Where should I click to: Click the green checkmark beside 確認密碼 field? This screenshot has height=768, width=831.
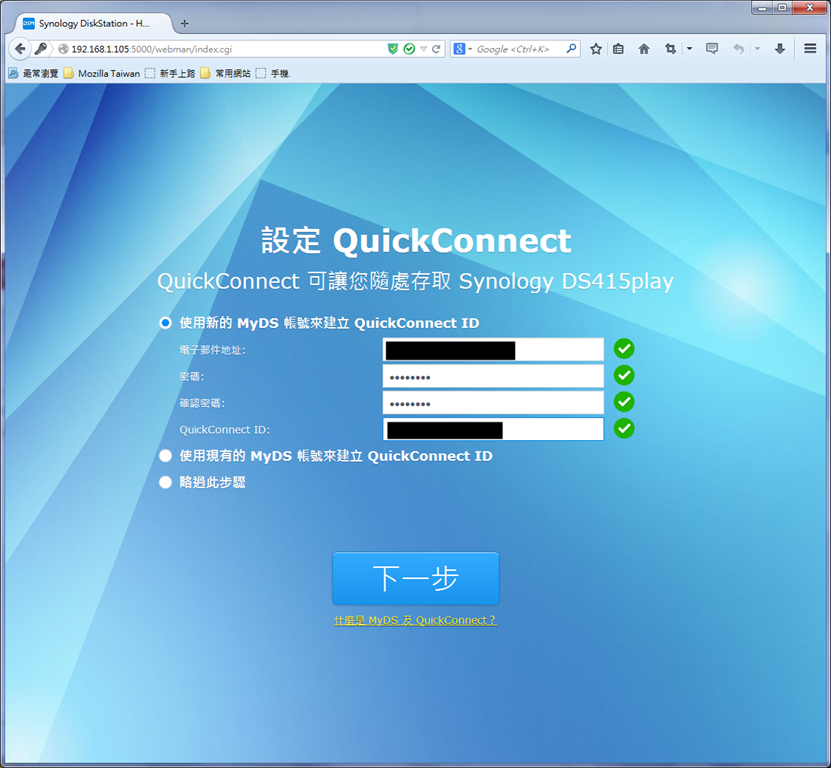pos(624,402)
